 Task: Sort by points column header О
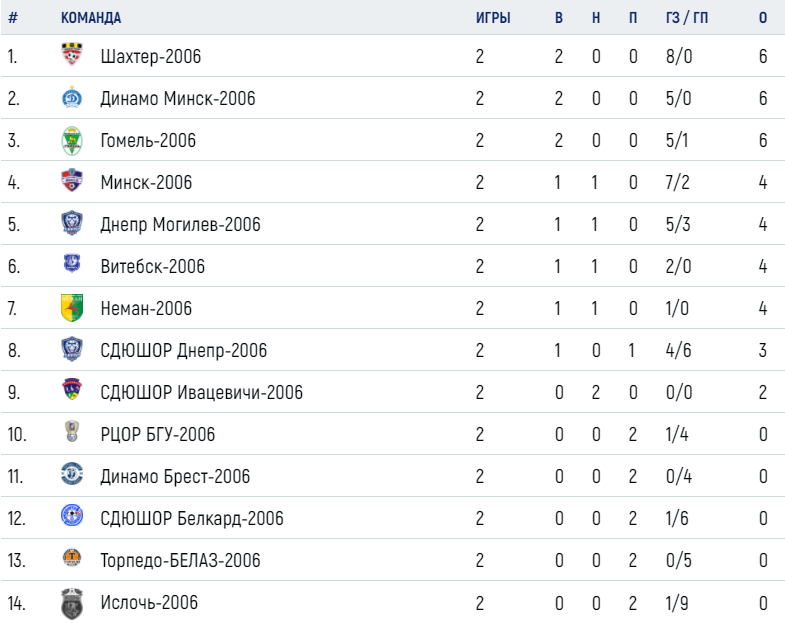762,18
